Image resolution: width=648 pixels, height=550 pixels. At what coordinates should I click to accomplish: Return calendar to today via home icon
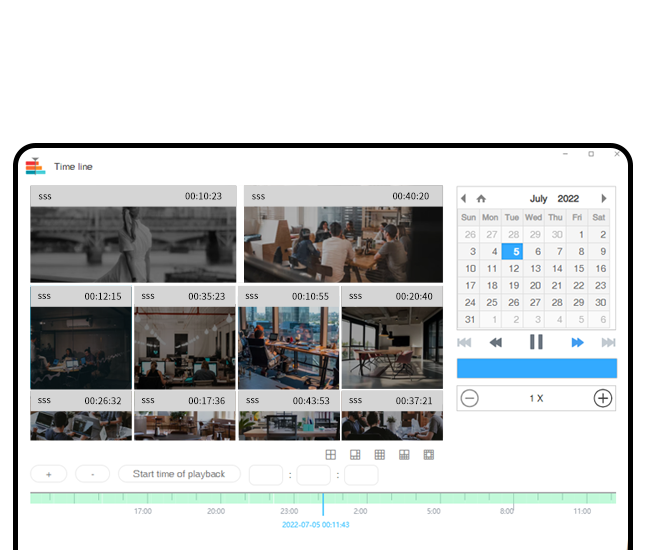pyautogui.click(x=481, y=199)
